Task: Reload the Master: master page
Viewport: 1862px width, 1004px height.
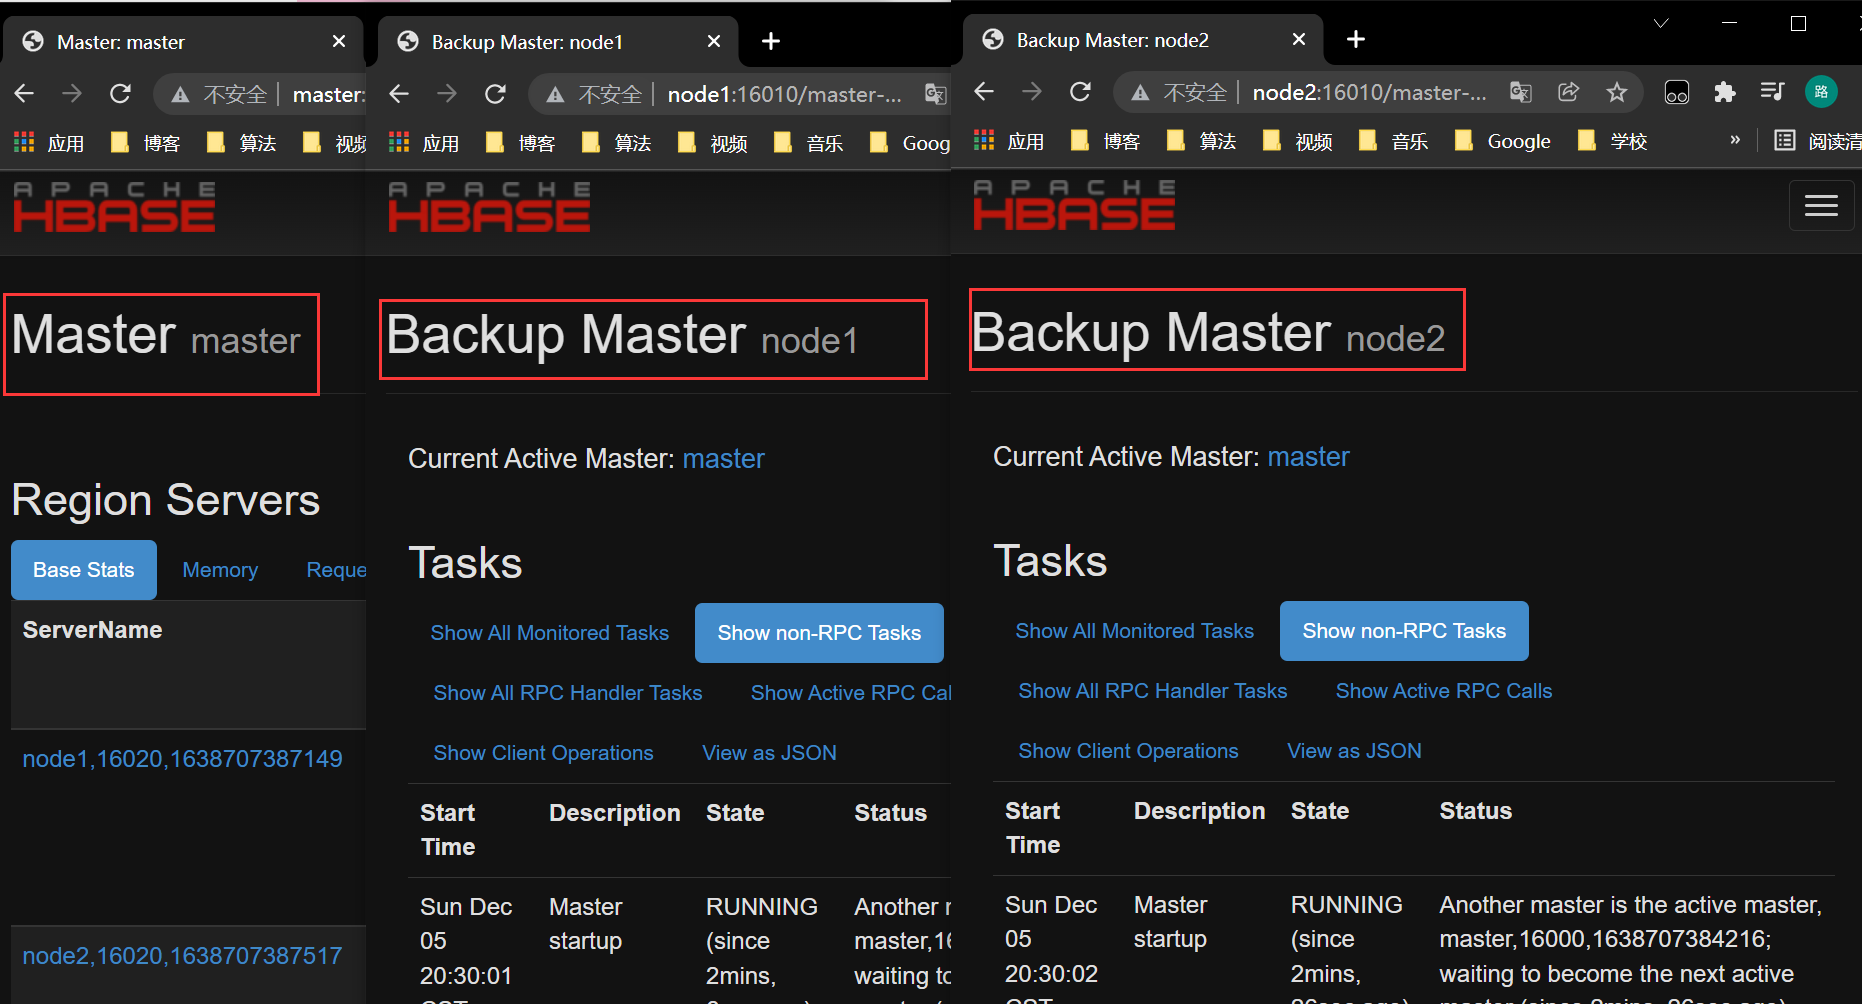Action: pos(120,94)
